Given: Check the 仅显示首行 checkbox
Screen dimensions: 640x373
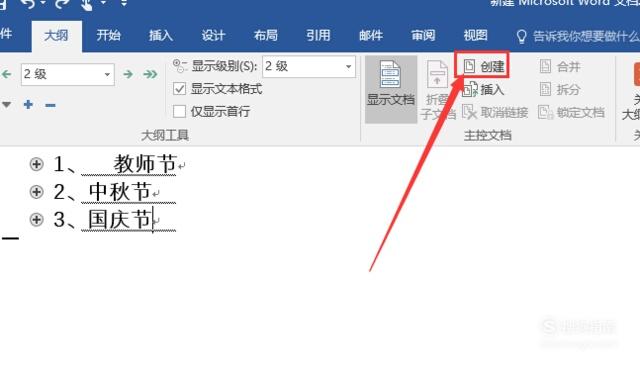Looking at the screenshot, I should 180,111.
